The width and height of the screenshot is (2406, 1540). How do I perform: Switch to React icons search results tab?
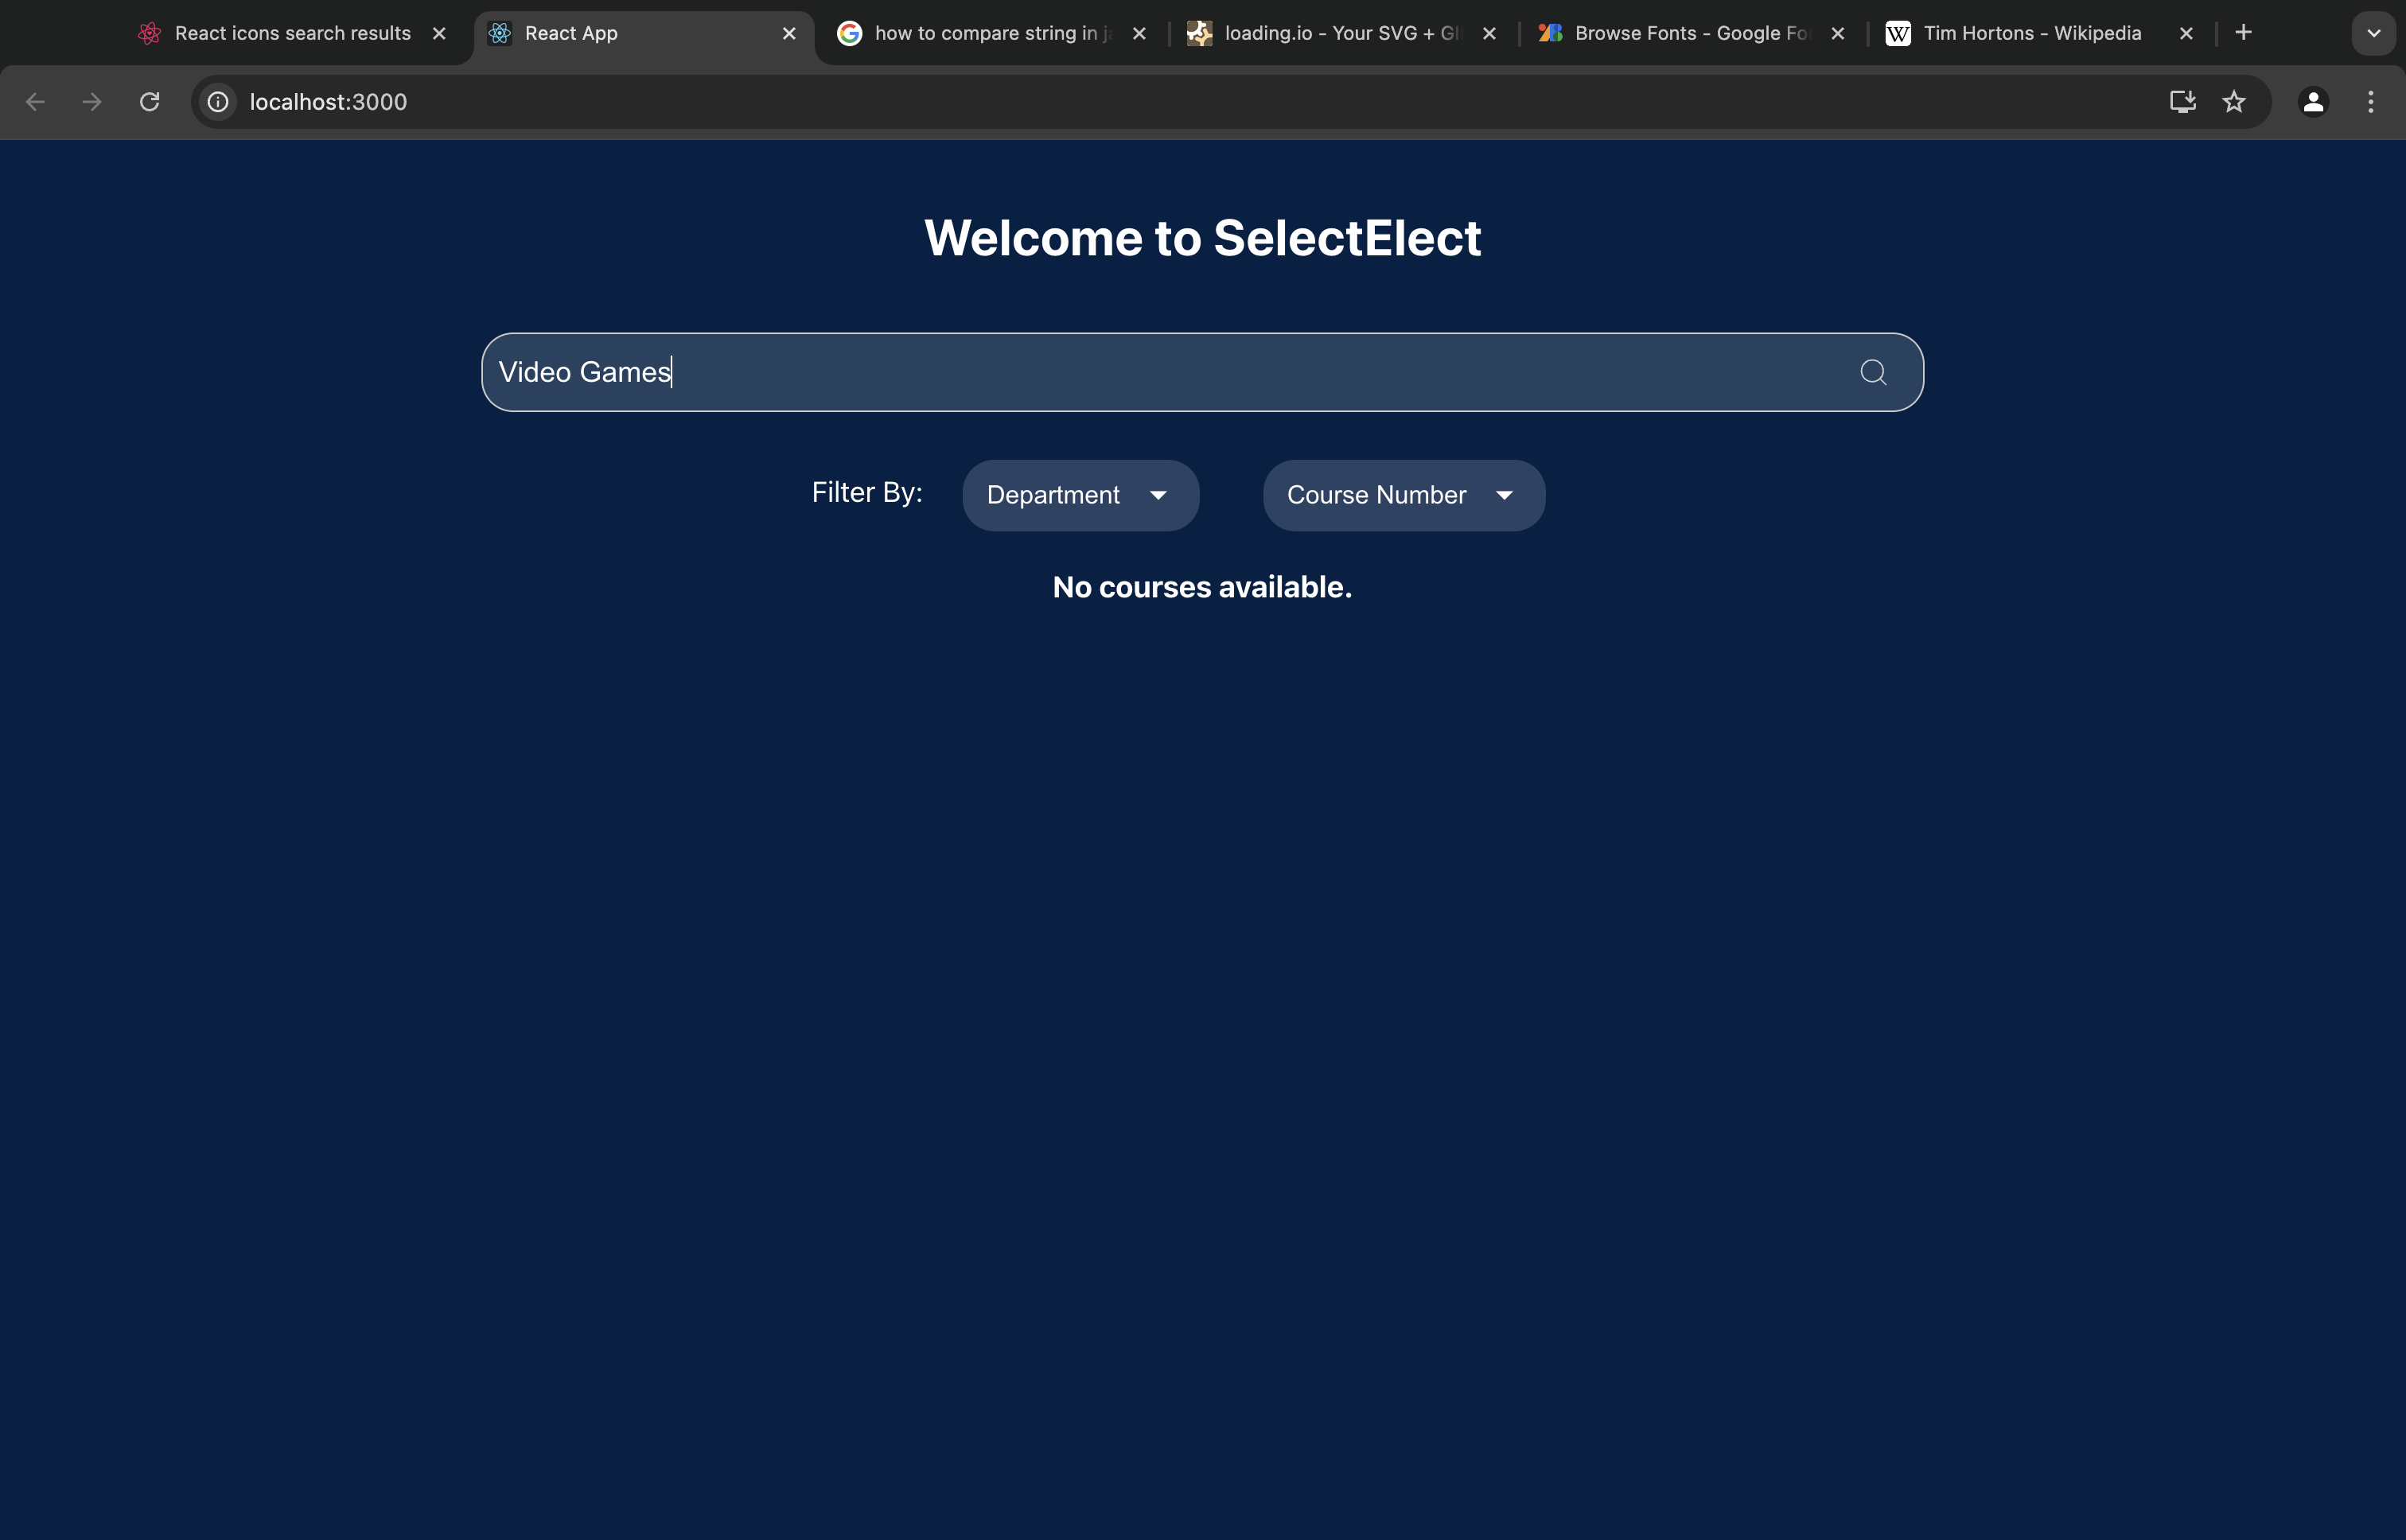point(292,33)
